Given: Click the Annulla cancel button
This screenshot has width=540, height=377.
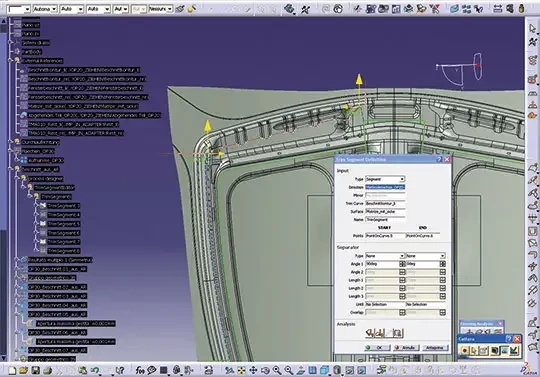Looking at the screenshot, I should click(x=407, y=348).
